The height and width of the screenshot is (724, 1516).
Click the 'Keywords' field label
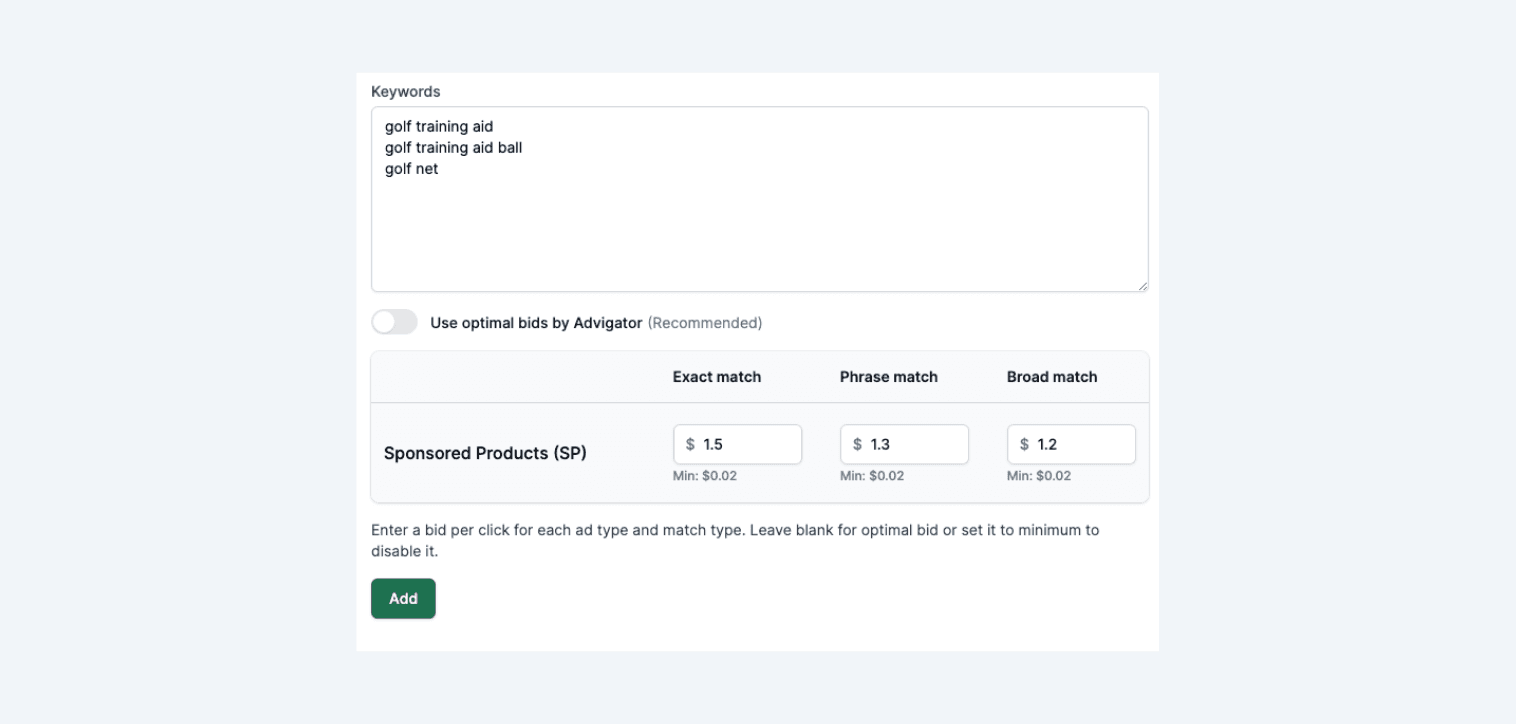[406, 91]
